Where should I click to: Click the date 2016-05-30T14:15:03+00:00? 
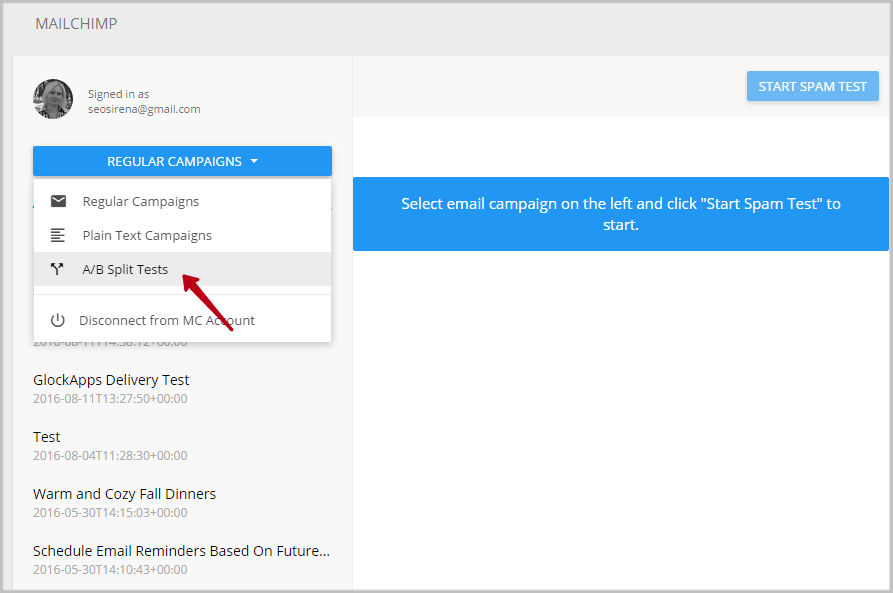(x=110, y=513)
